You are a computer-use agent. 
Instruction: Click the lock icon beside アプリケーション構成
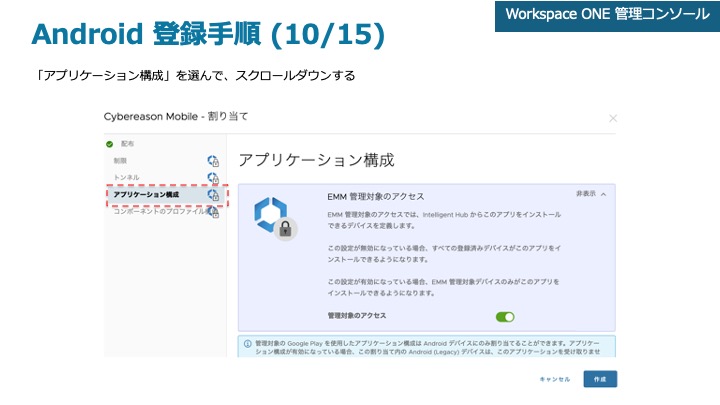click(213, 195)
